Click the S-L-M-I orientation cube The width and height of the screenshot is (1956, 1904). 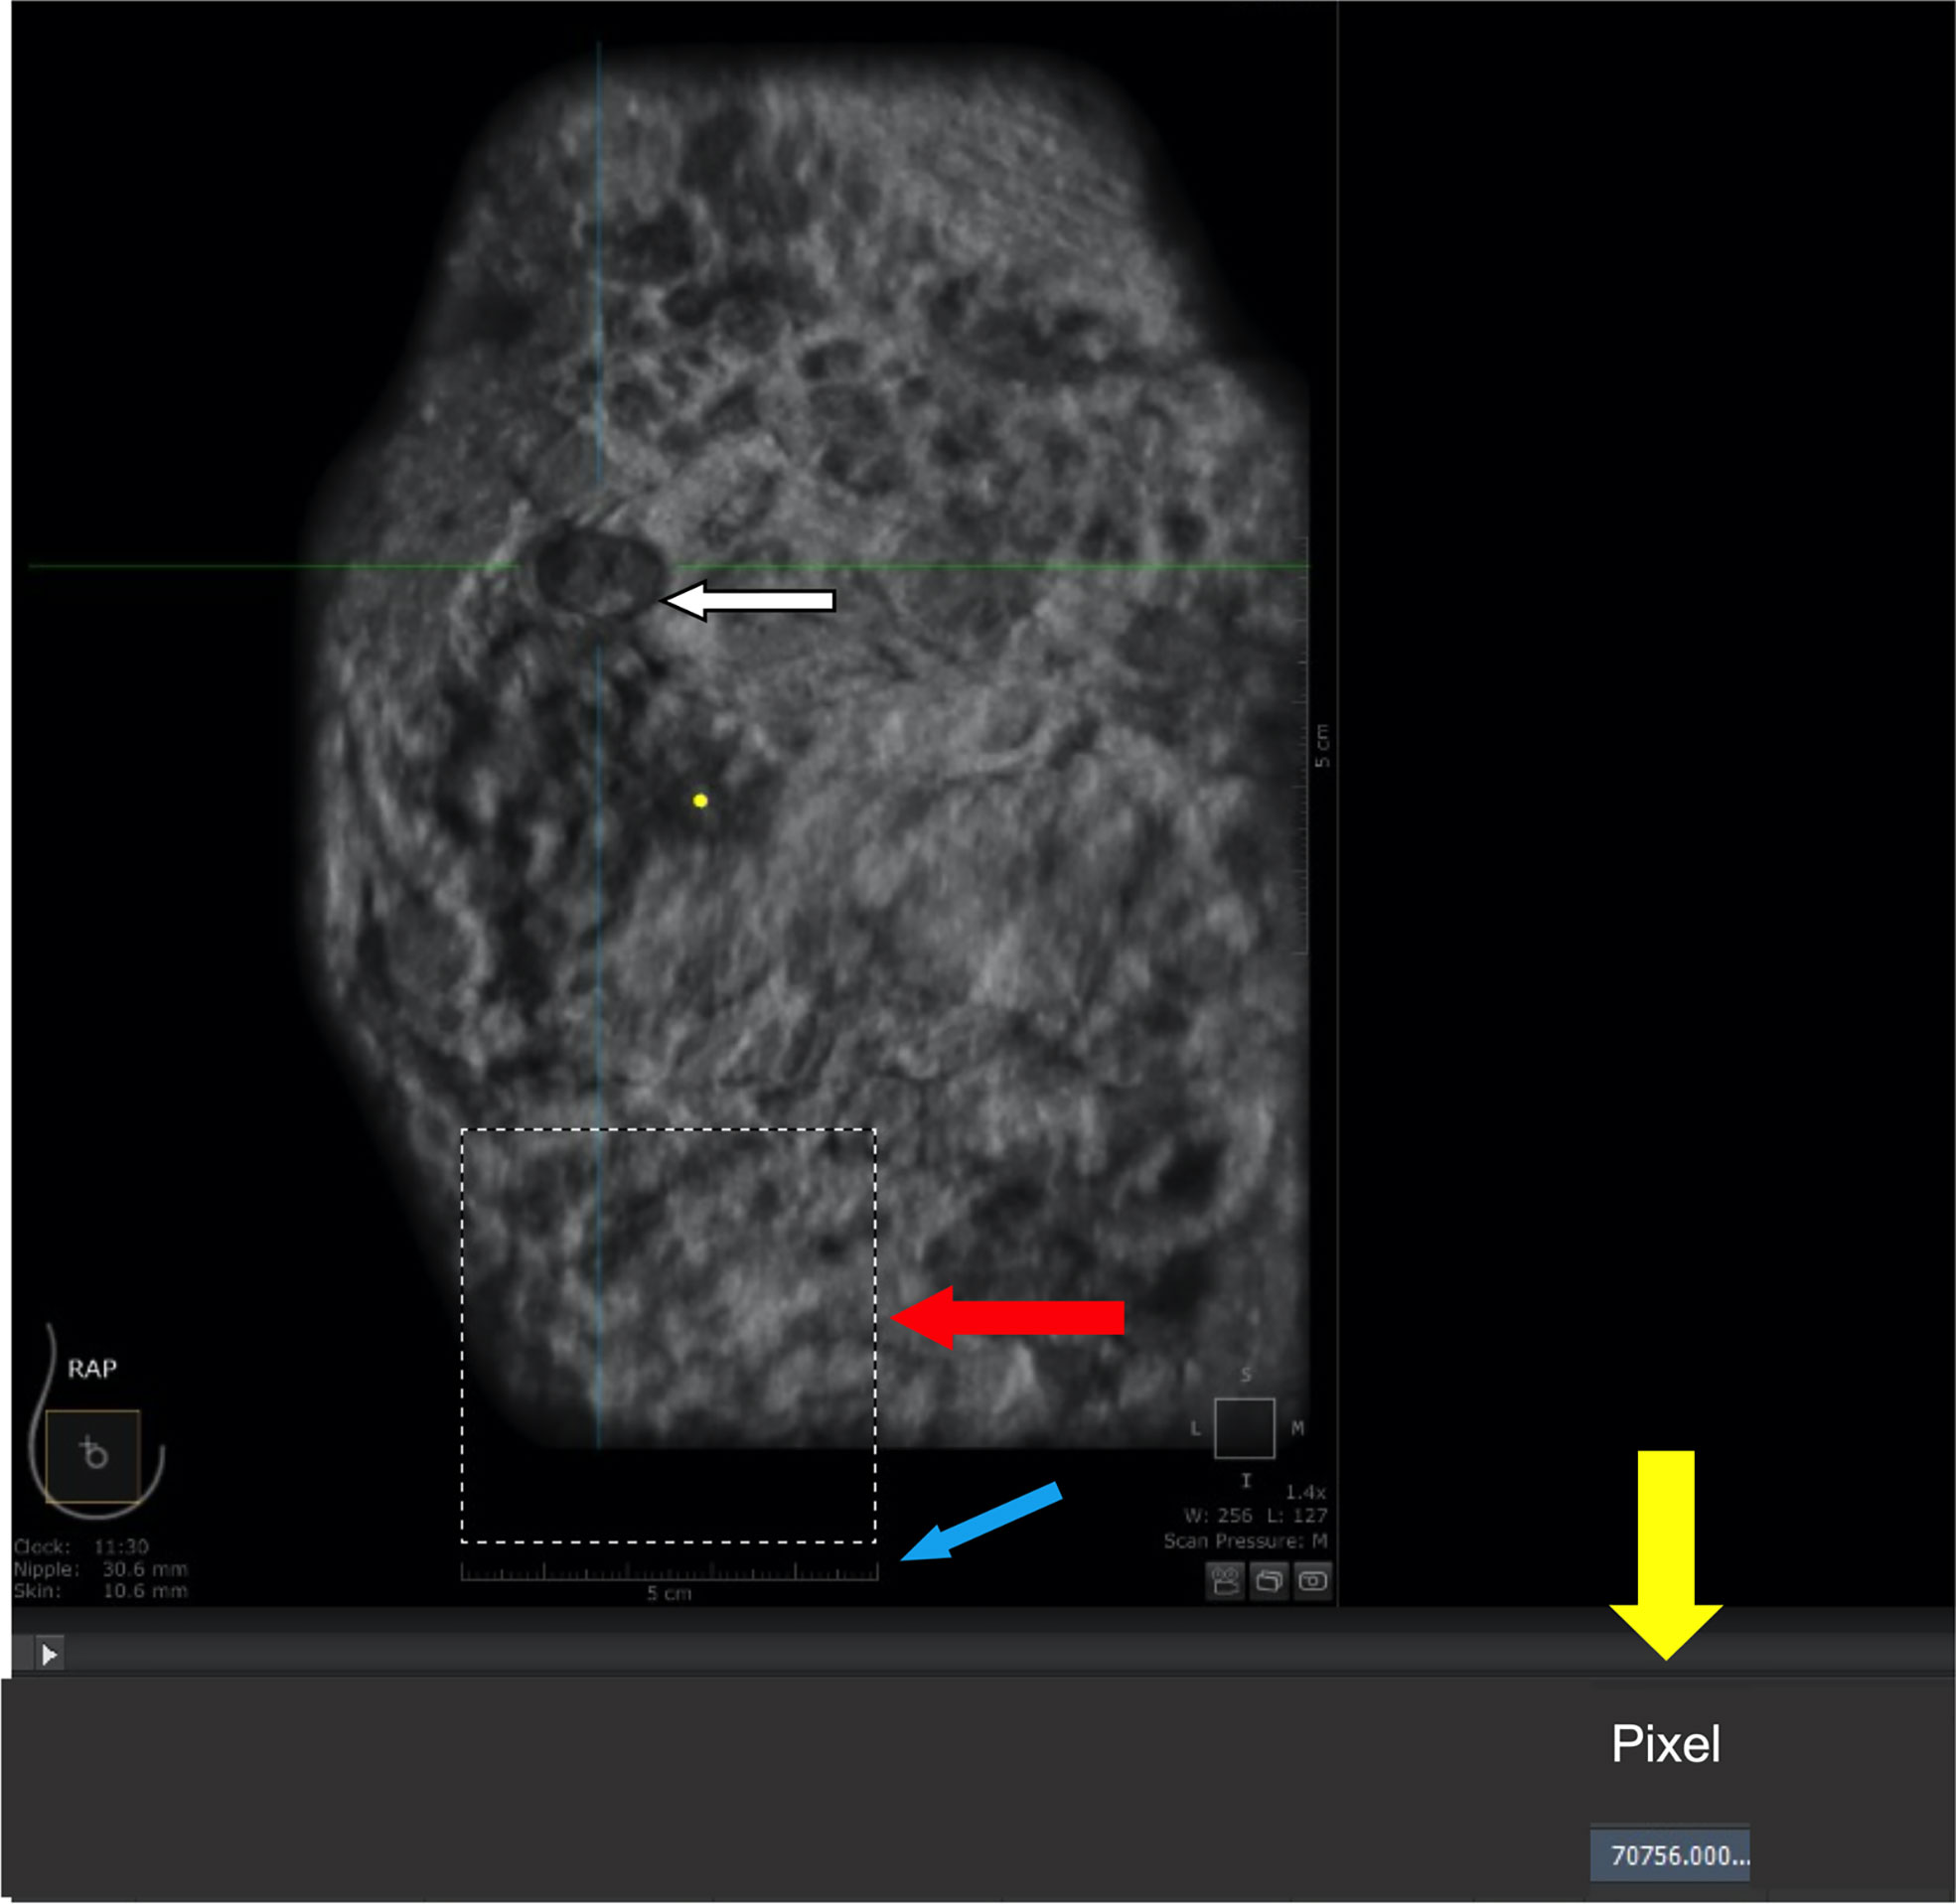pos(1245,1428)
